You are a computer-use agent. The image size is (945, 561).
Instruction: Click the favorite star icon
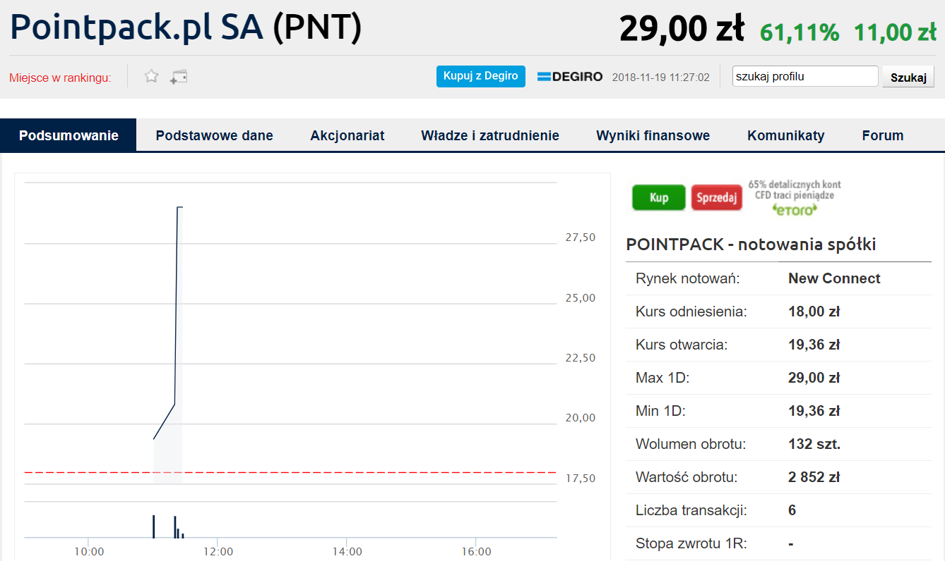(152, 77)
